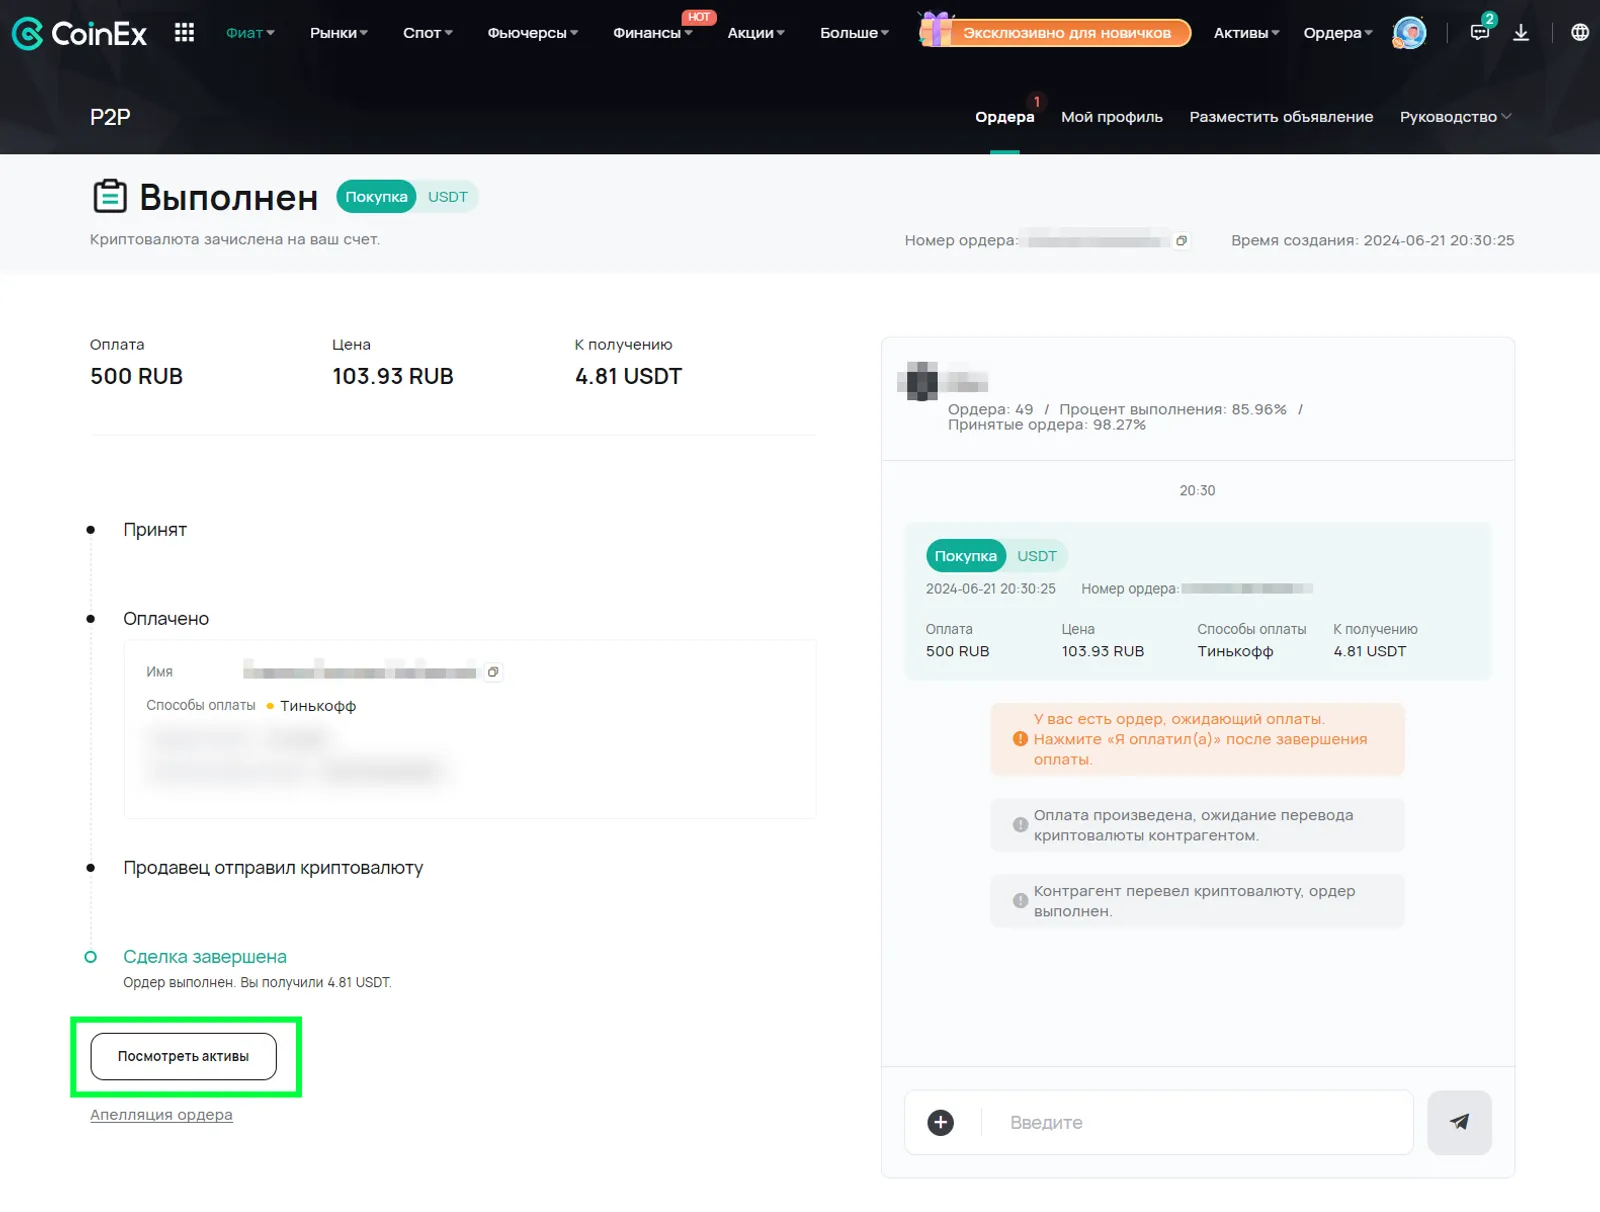Click the Принят order step
The image size is (1600, 1212).
155,530
